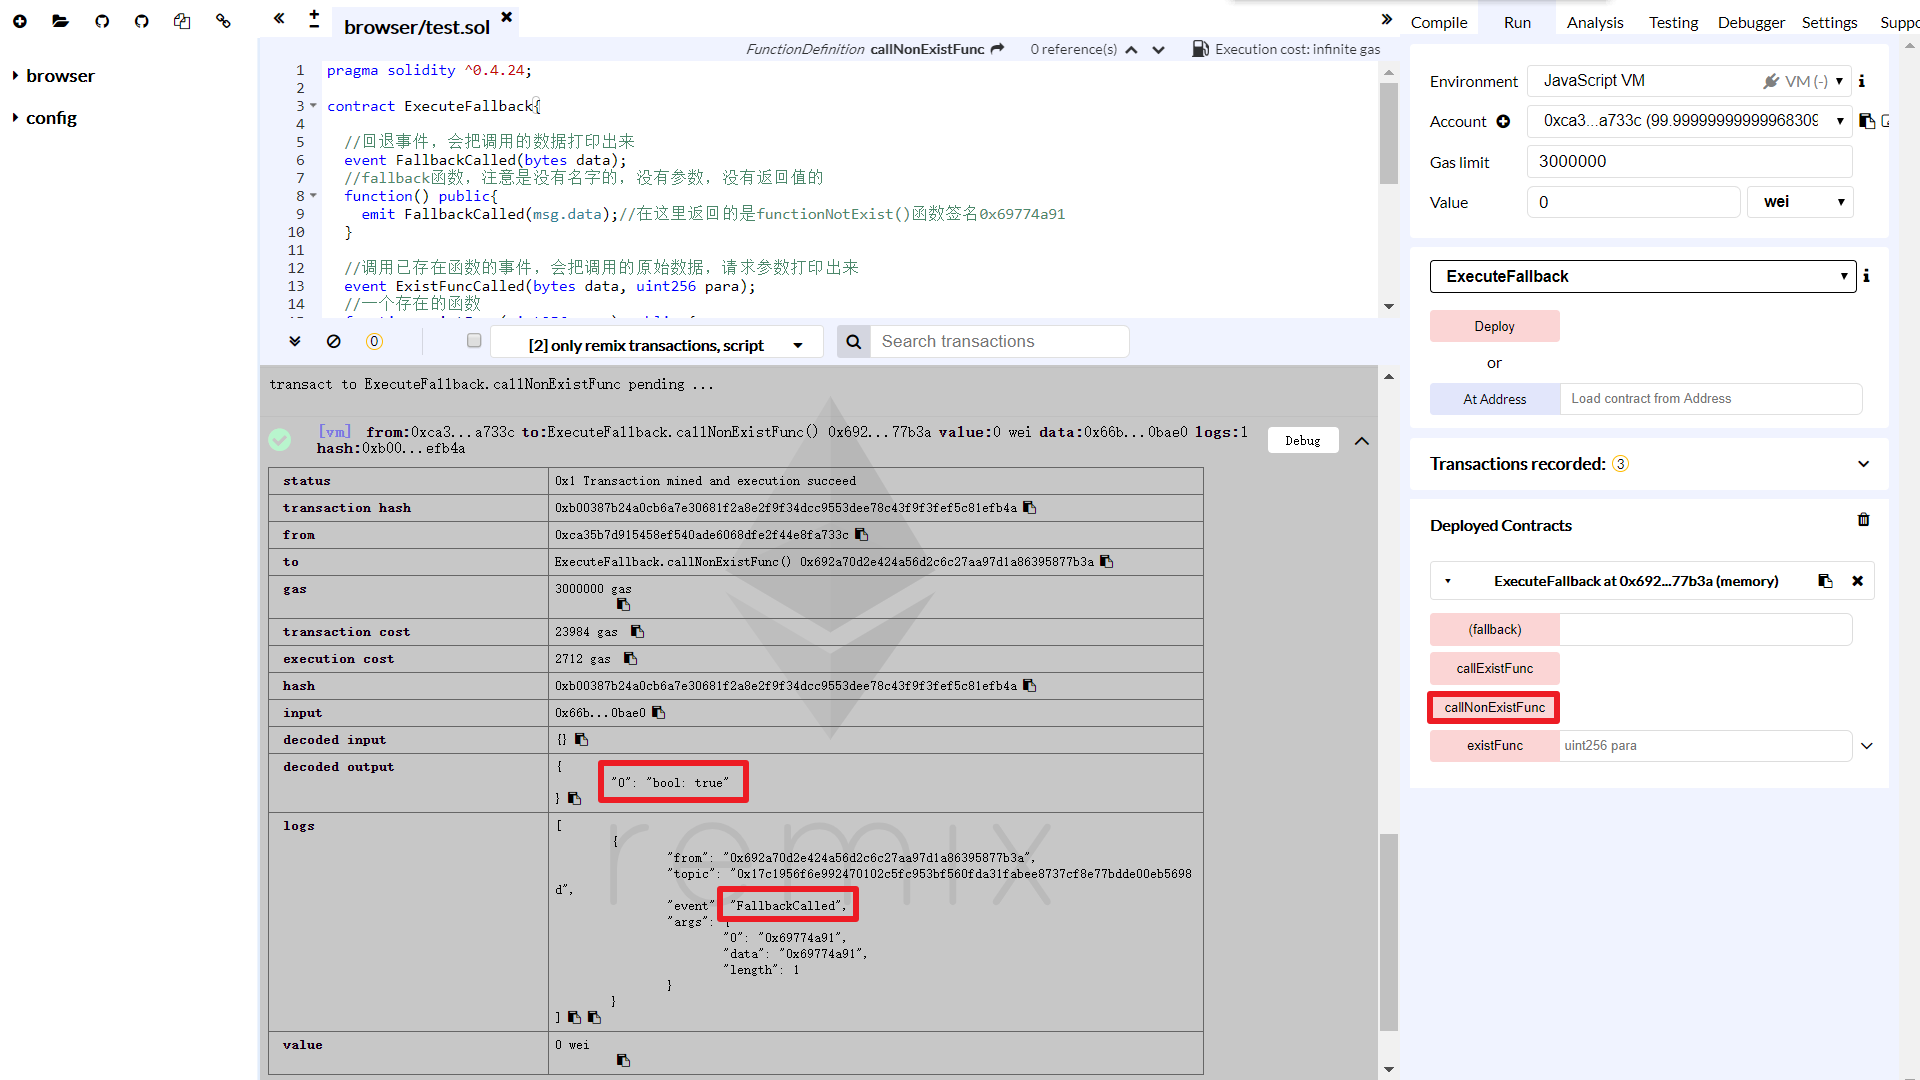Jump to the previous reference with the up chevron
The image size is (1920, 1080).
tap(1131, 50)
